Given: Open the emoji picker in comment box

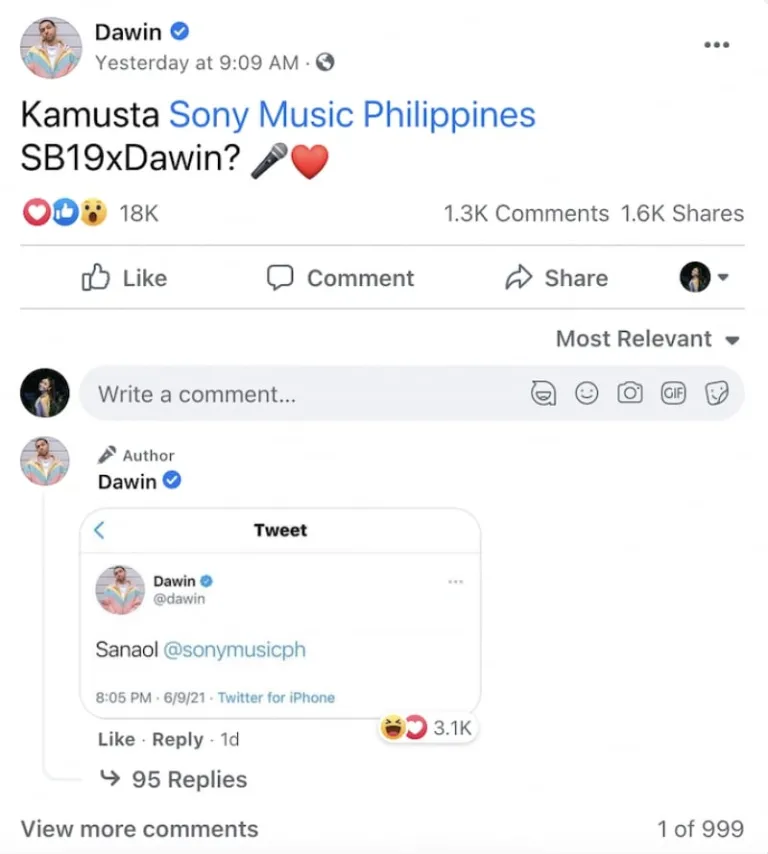Looking at the screenshot, I should (587, 394).
